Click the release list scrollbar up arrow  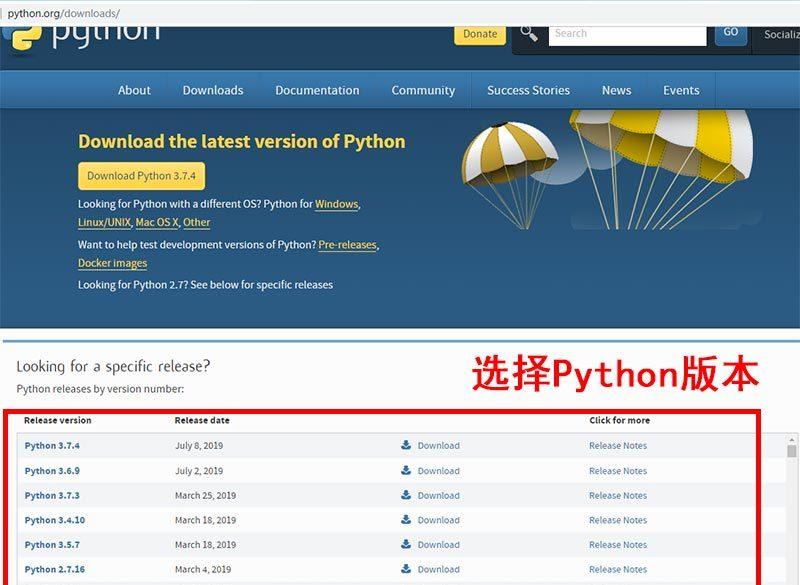coord(791,439)
